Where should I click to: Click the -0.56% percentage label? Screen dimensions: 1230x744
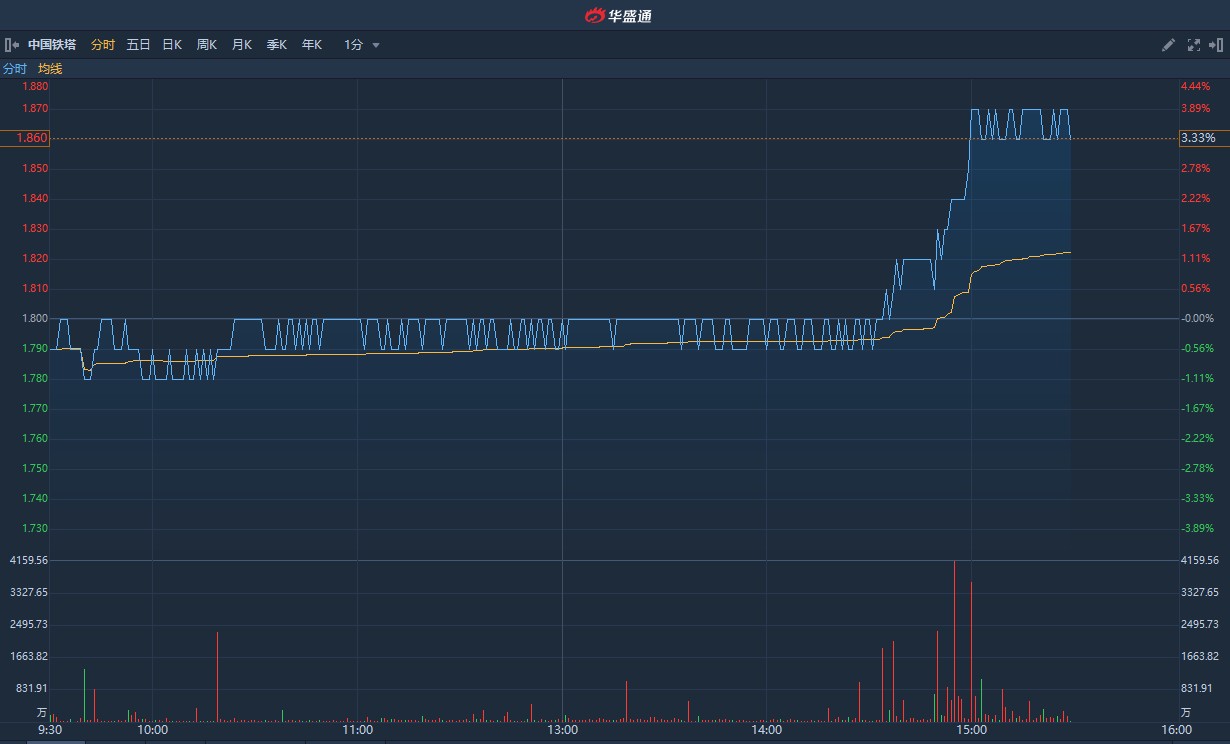tap(1197, 348)
